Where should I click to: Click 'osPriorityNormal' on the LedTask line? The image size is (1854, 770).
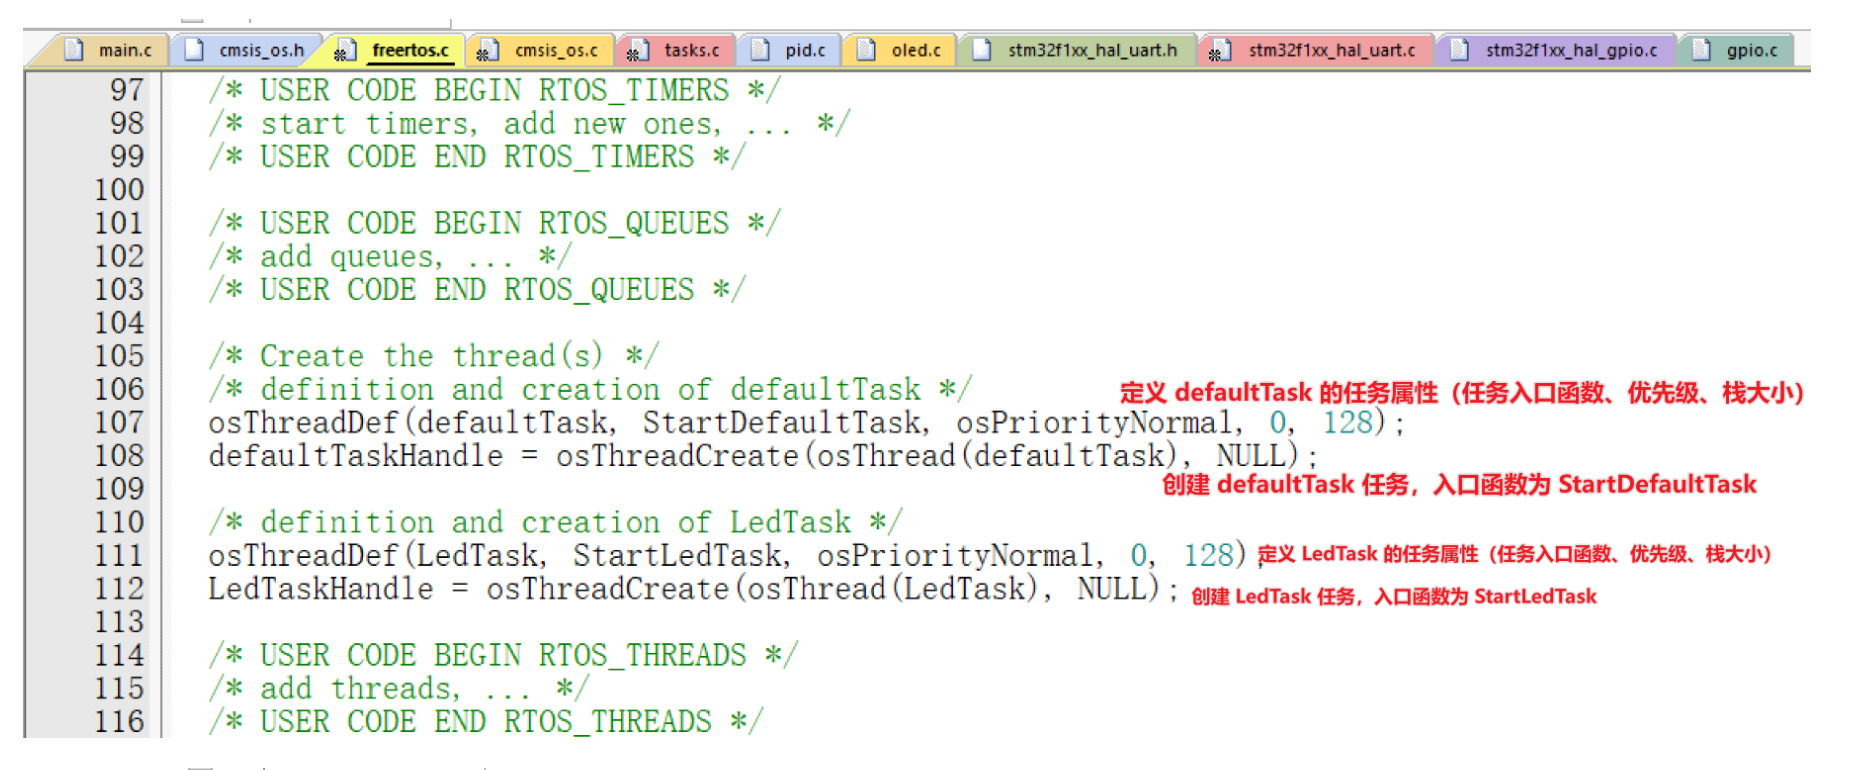pos(955,556)
